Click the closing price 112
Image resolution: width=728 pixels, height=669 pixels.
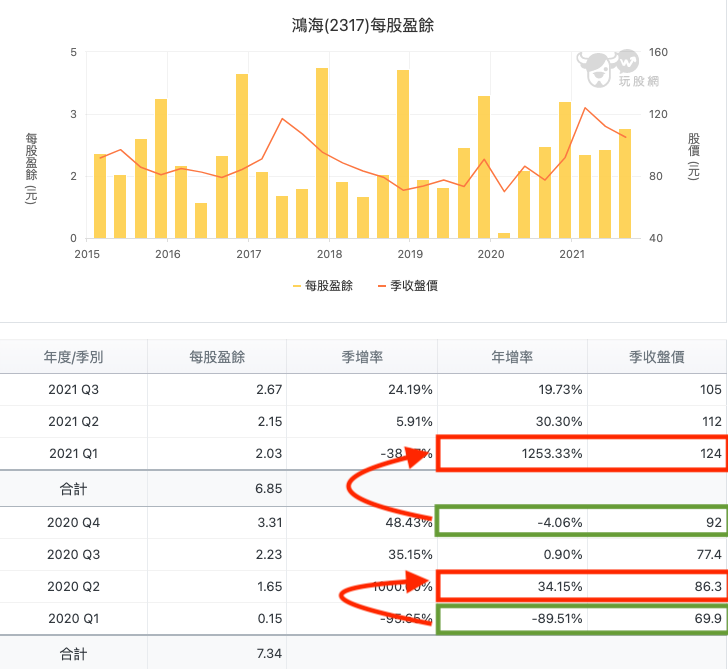[712, 422]
